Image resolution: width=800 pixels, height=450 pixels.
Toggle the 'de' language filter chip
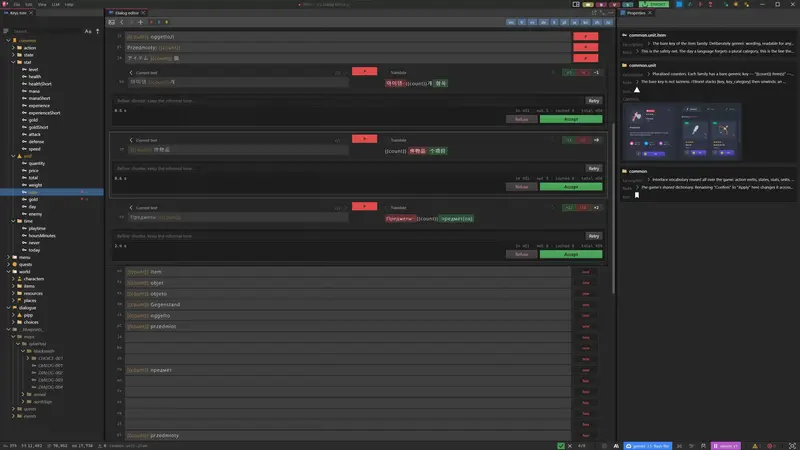[543, 22]
